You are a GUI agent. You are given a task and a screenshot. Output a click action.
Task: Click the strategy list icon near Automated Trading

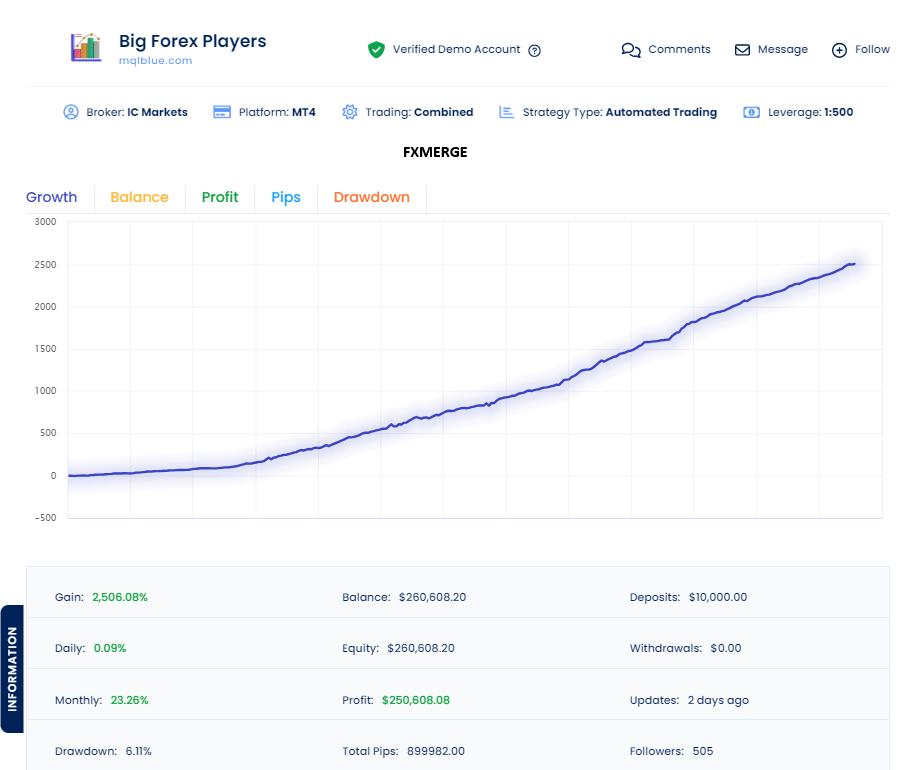point(504,112)
